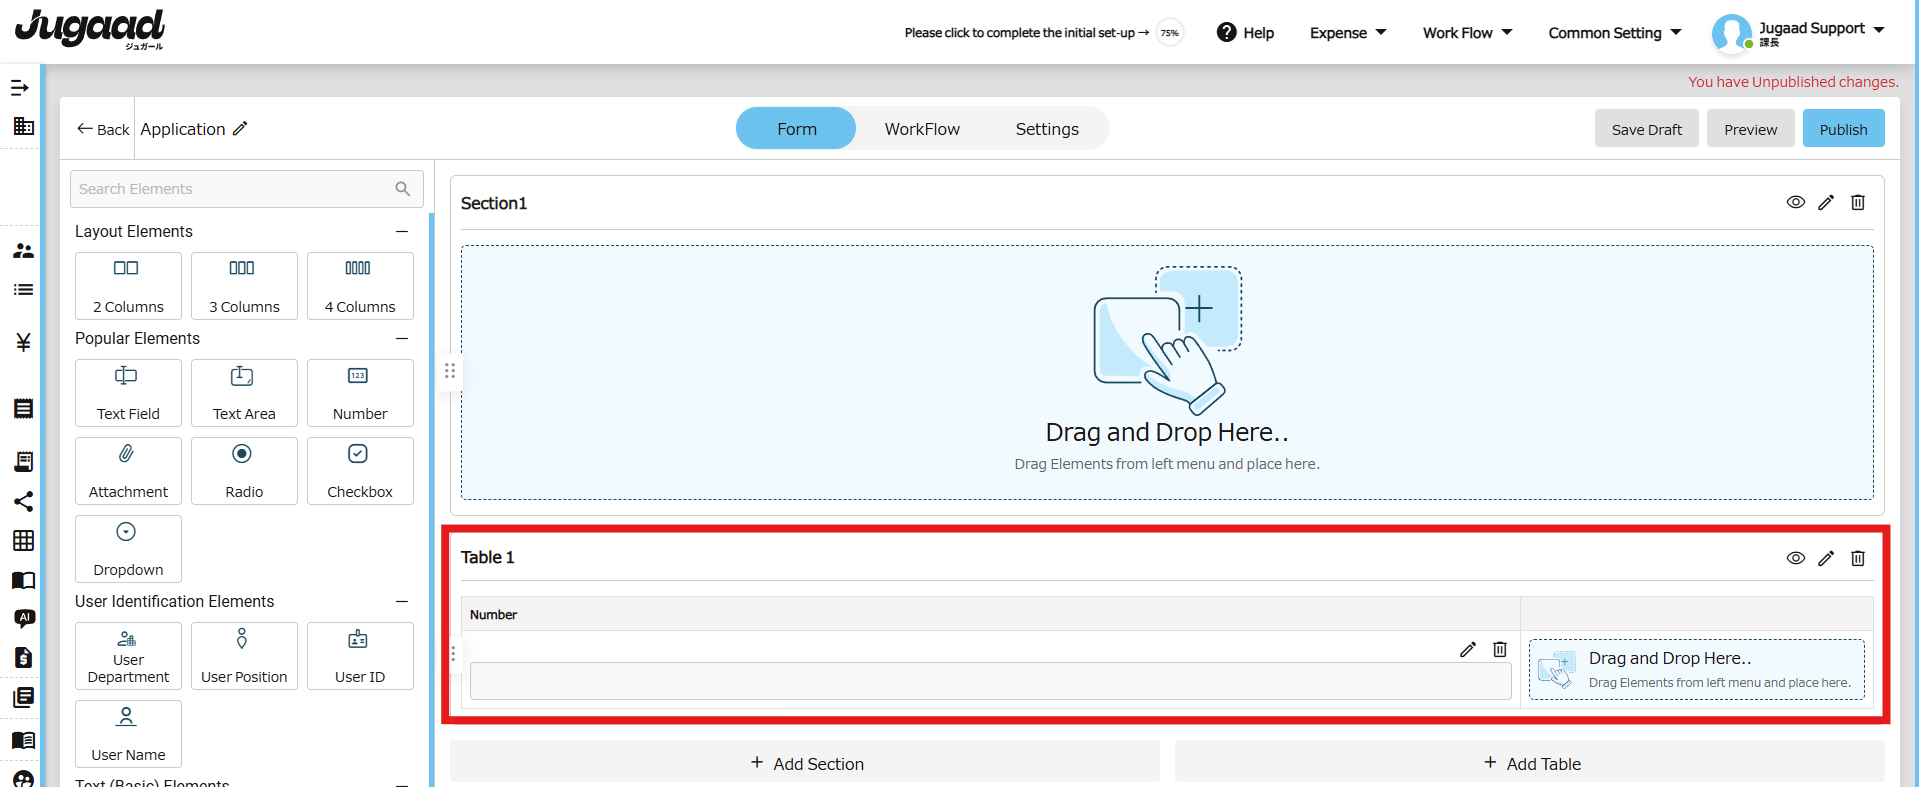
Task: Open the Settings tab
Action: tap(1046, 129)
